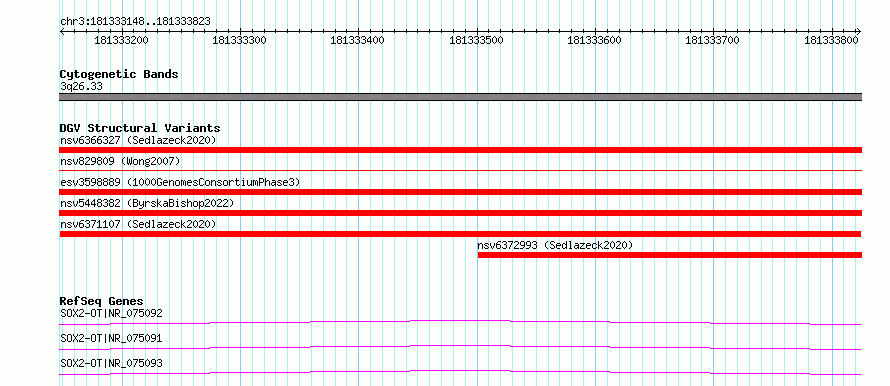Image resolution: width=890 pixels, height=386 pixels.
Task: Select the DGV Structural Variants track title
Action: [140, 128]
